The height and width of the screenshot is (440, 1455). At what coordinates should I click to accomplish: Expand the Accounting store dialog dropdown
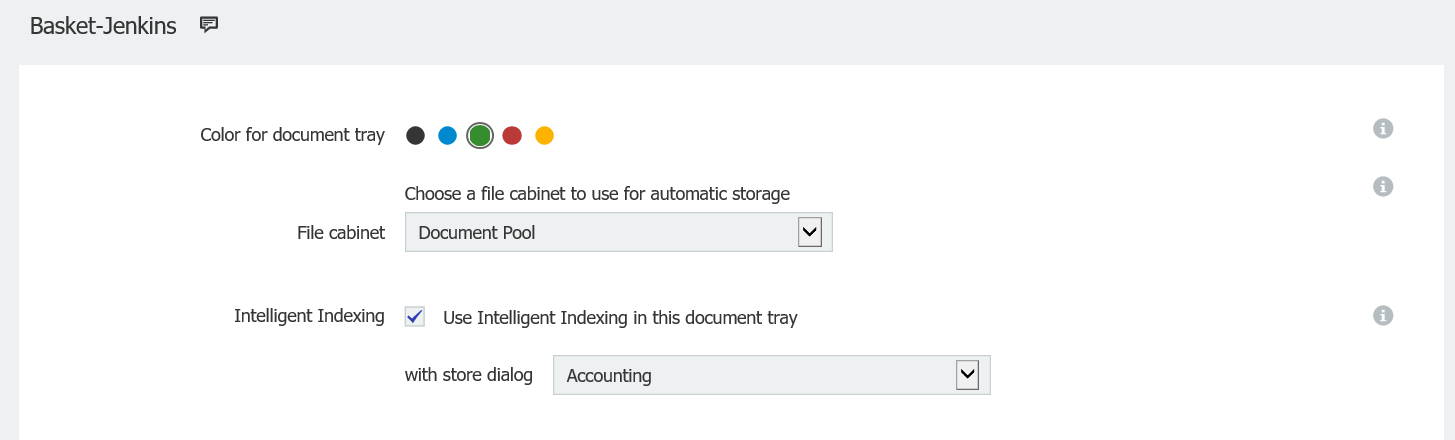[750, 376]
